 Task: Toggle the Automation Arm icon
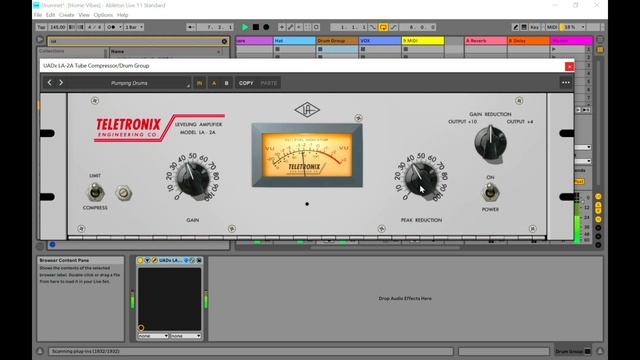[290, 27]
